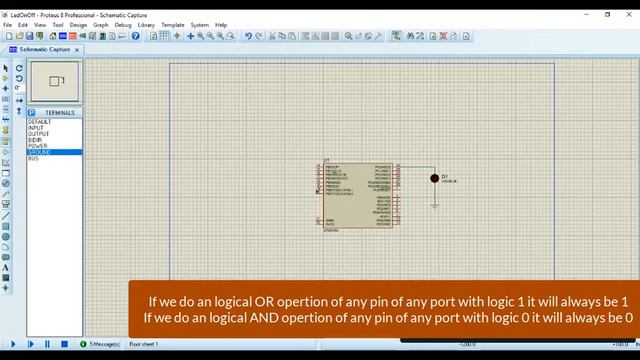640x360 pixels.
Task: Select the Buses Mode tool
Action: coord(6,120)
